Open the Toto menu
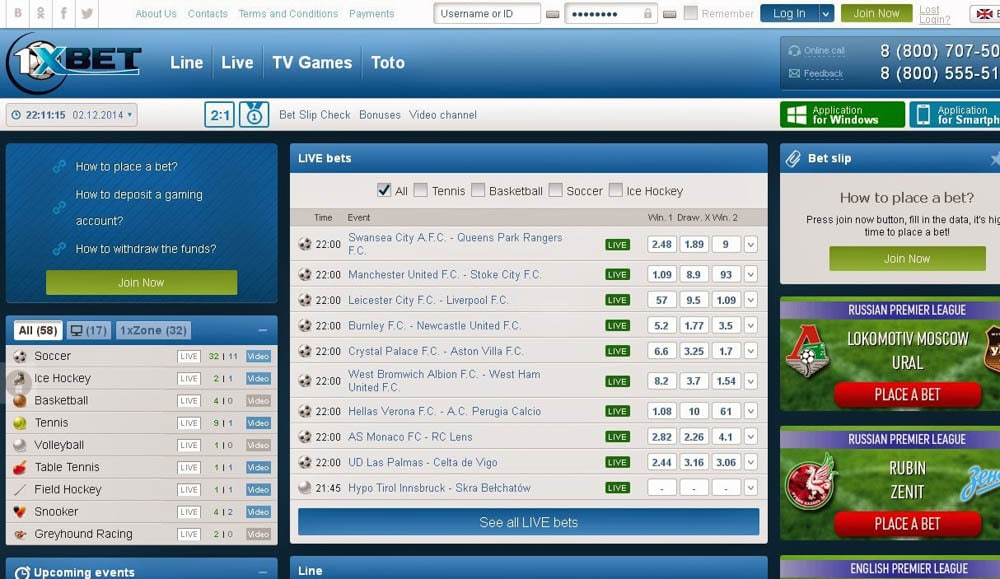This screenshot has width=1000, height=579. point(388,62)
